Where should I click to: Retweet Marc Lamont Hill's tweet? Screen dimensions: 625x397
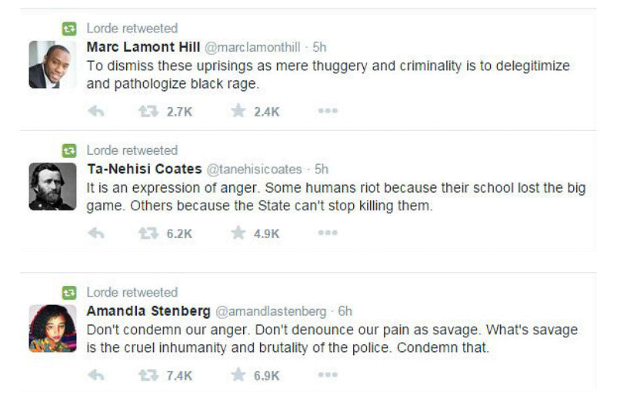(148, 111)
